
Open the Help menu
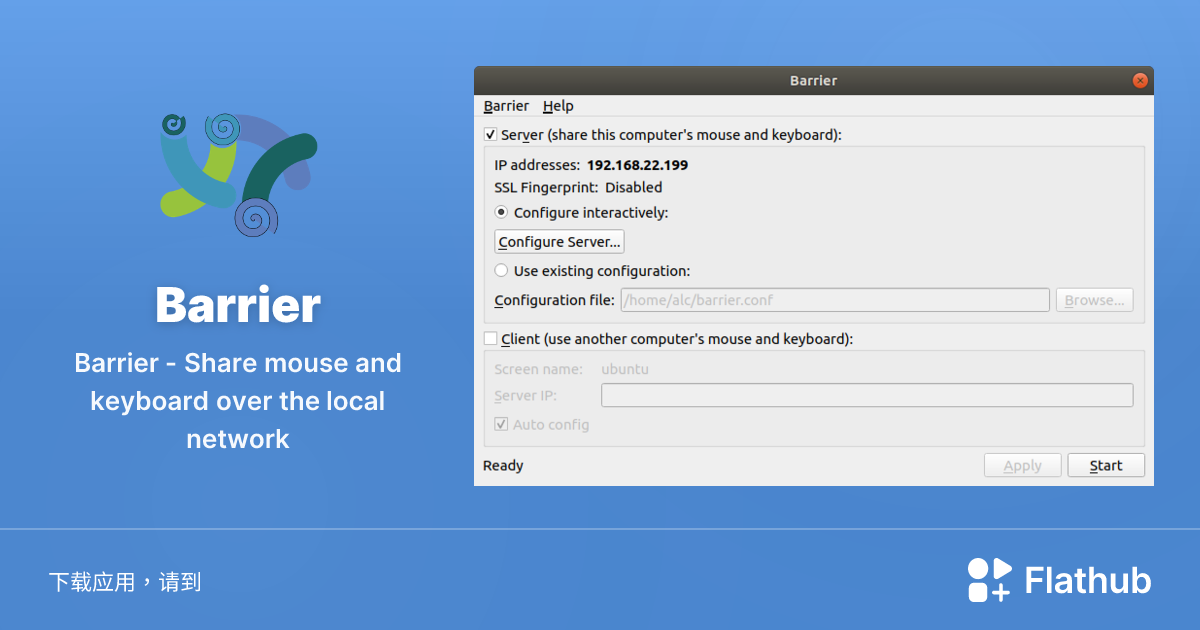(558, 106)
